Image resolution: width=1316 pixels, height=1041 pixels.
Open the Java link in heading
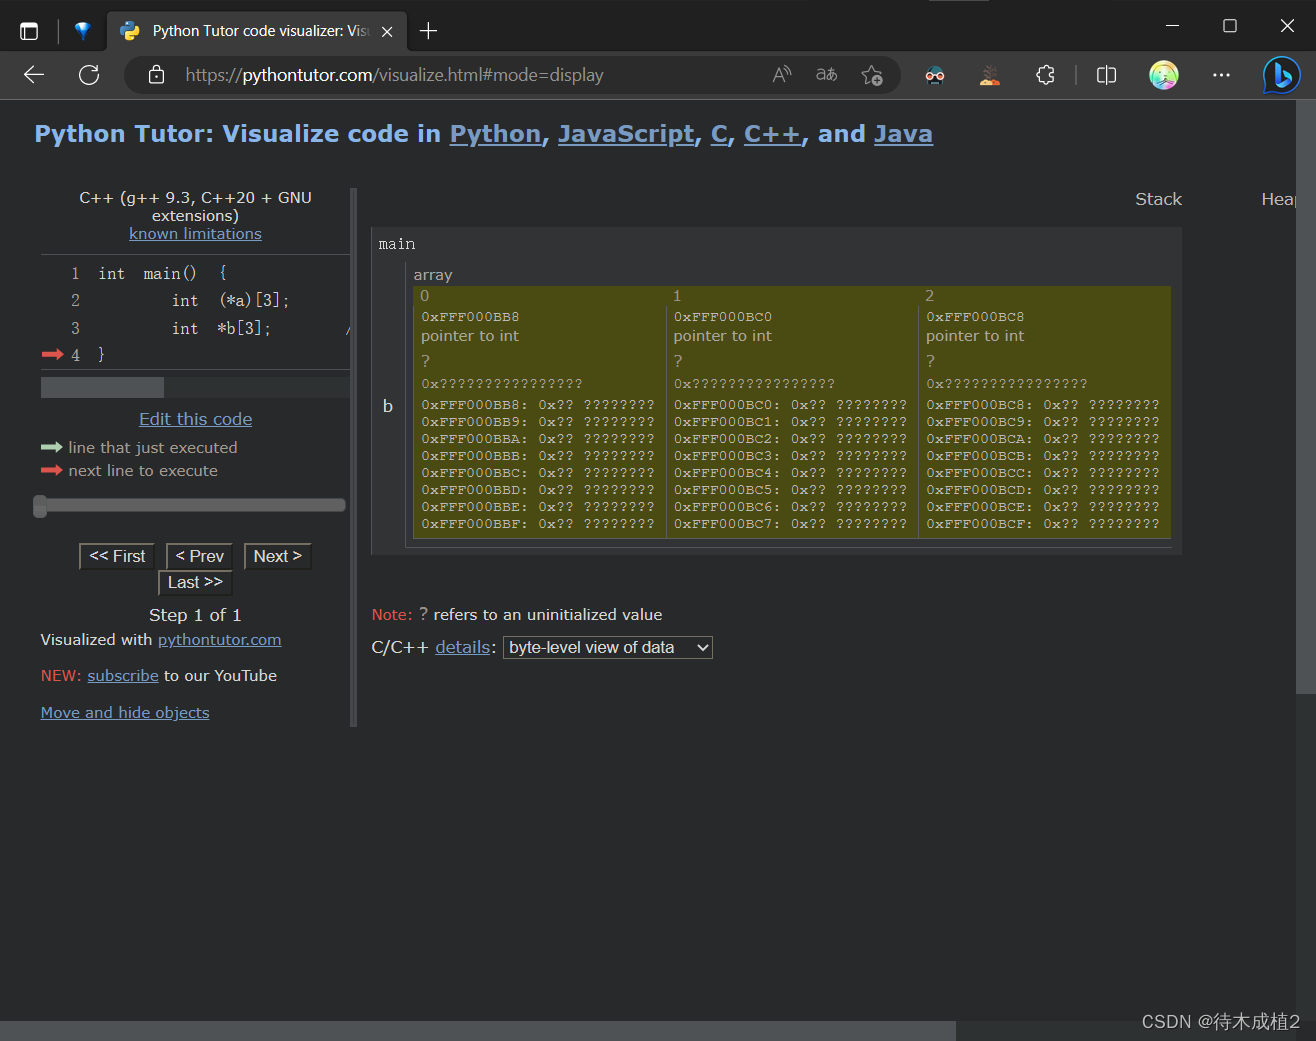pos(903,134)
